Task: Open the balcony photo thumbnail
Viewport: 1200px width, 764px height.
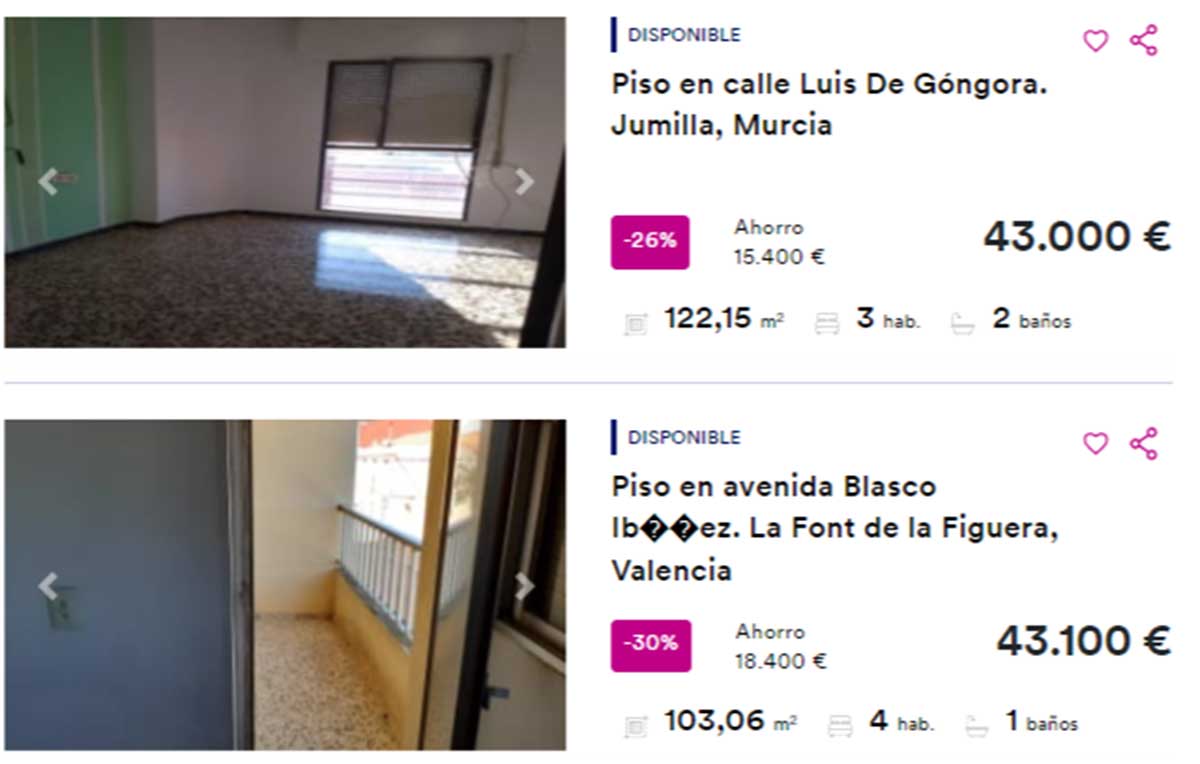Action: [285, 585]
